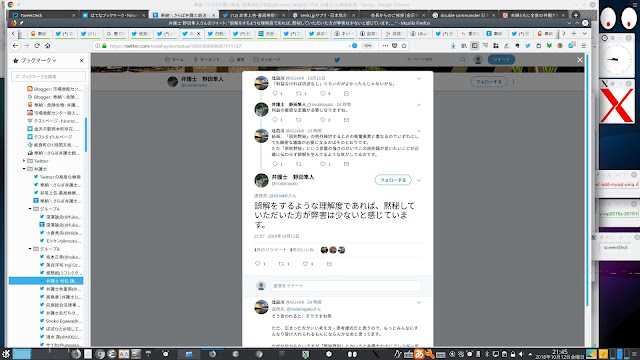Click the green extension toolbar icon
This screenshot has width=640, height=360.
[x=549, y=46]
